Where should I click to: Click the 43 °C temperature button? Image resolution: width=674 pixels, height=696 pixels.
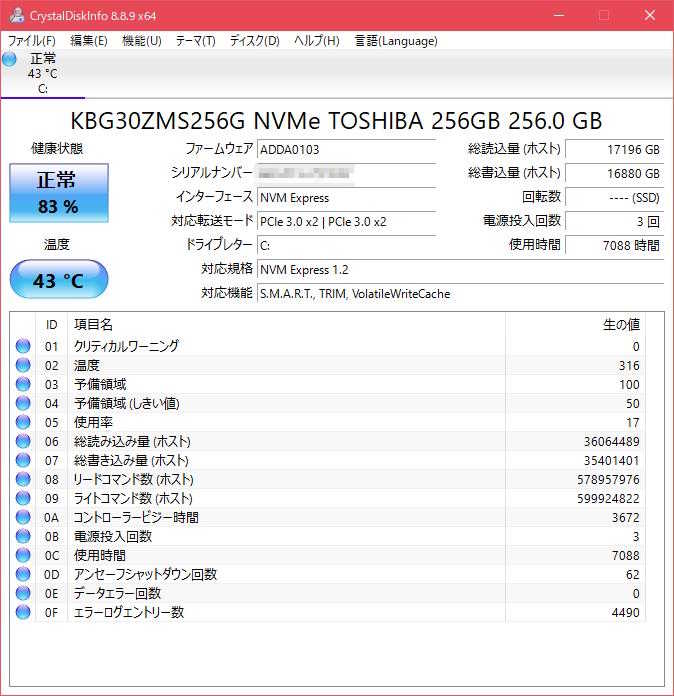[x=59, y=280]
